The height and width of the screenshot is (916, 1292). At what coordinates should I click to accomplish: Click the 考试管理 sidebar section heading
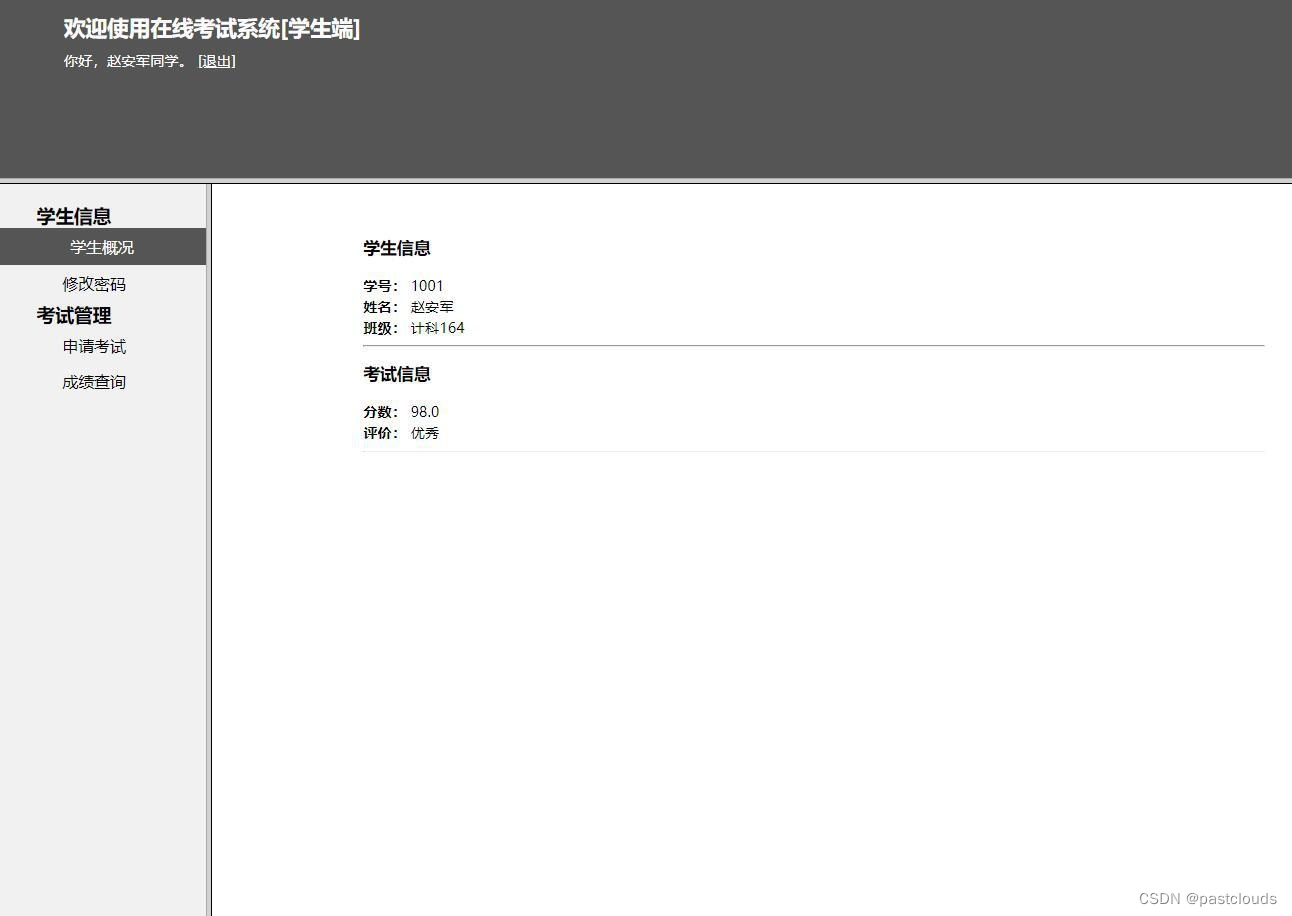click(x=74, y=315)
